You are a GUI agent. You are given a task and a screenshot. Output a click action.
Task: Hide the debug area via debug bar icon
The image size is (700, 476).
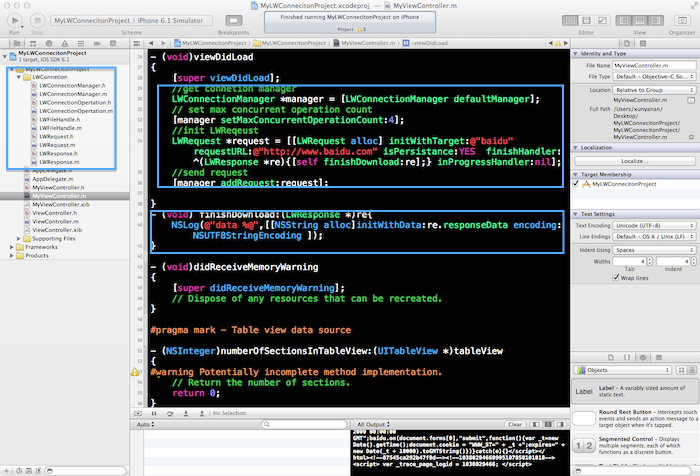[138, 413]
